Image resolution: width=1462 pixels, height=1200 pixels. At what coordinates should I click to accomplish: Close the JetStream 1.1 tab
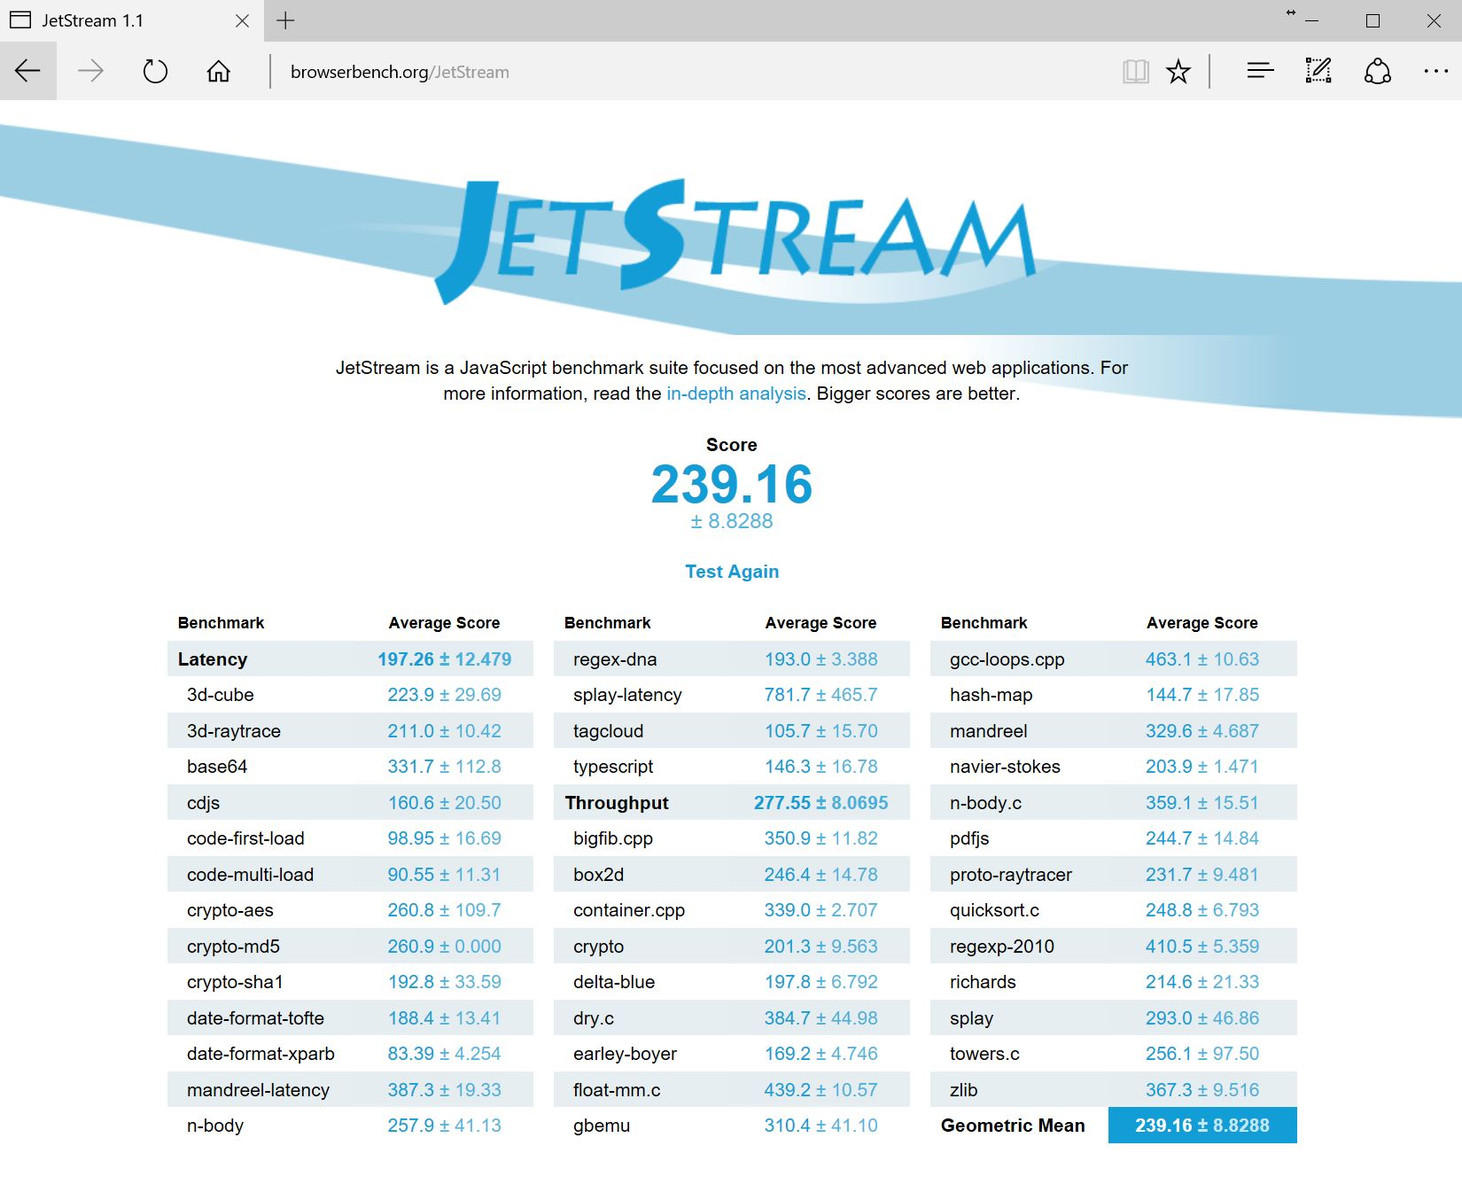242,20
